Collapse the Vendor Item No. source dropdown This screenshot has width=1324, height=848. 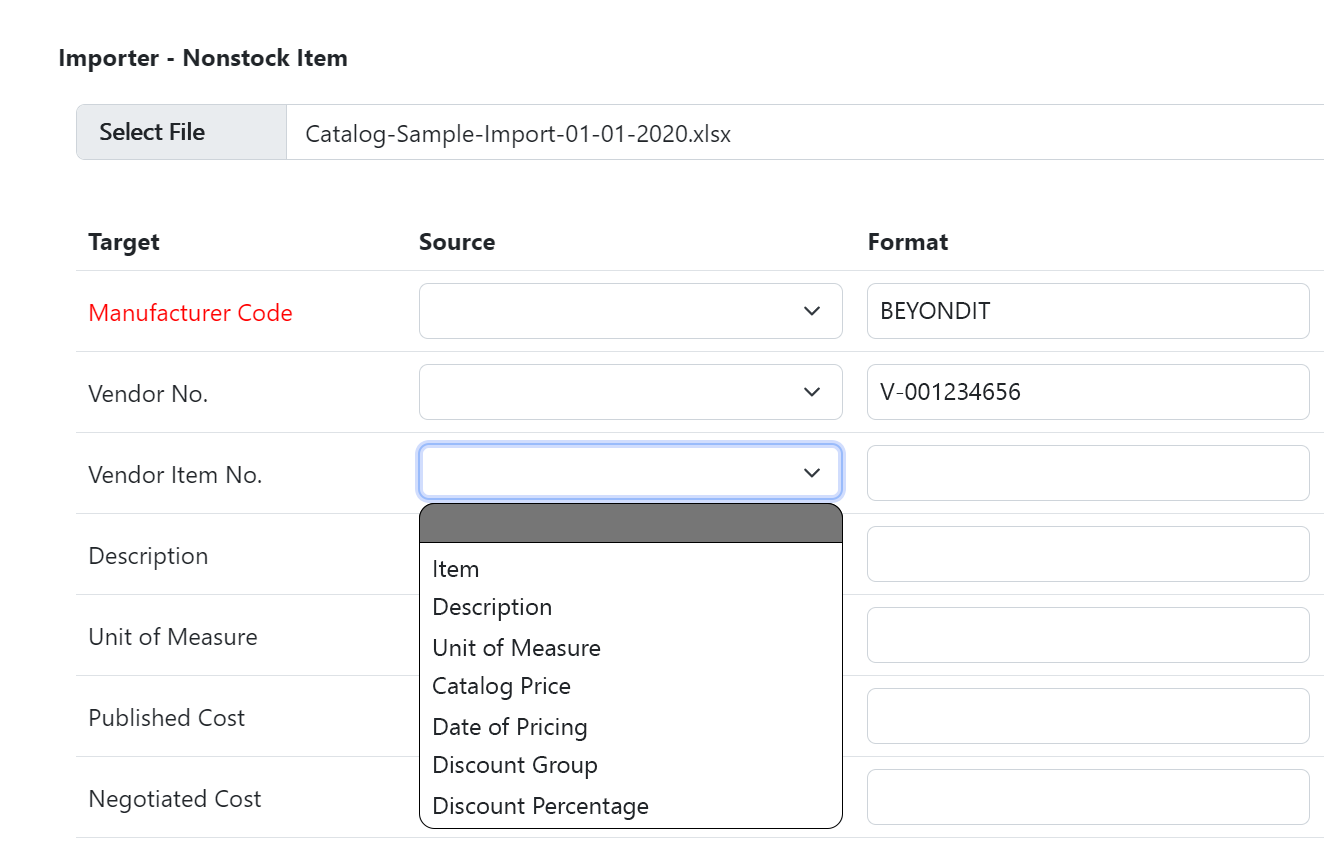click(x=630, y=472)
